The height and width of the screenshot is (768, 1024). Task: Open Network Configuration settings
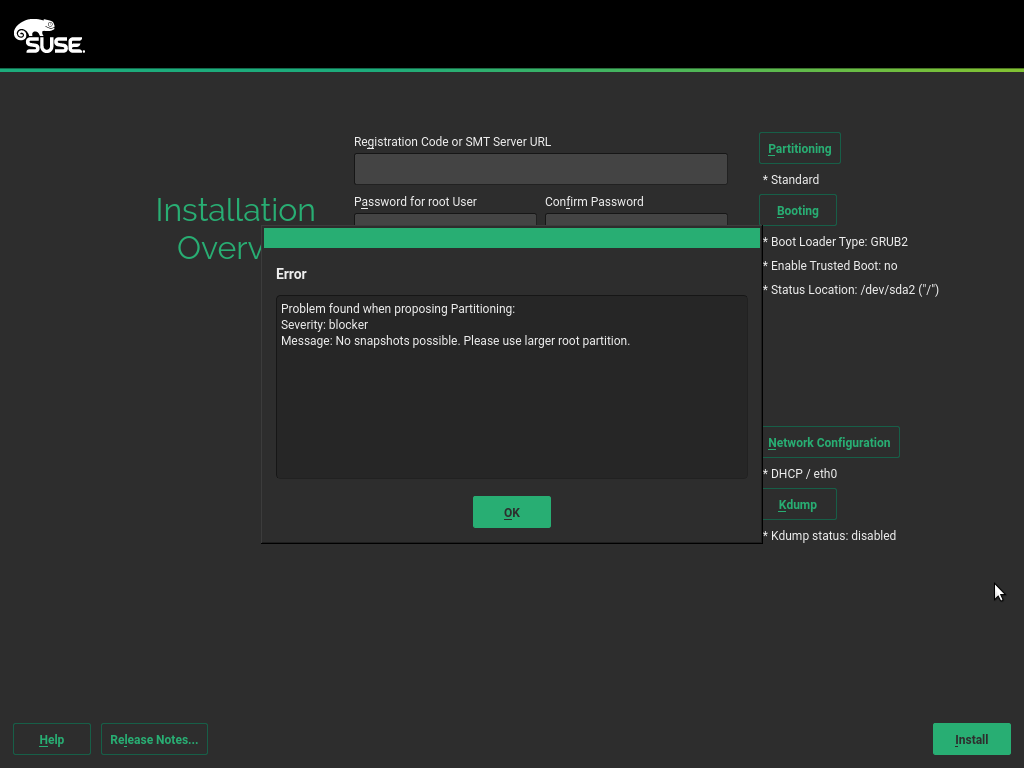tap(828, 442)
